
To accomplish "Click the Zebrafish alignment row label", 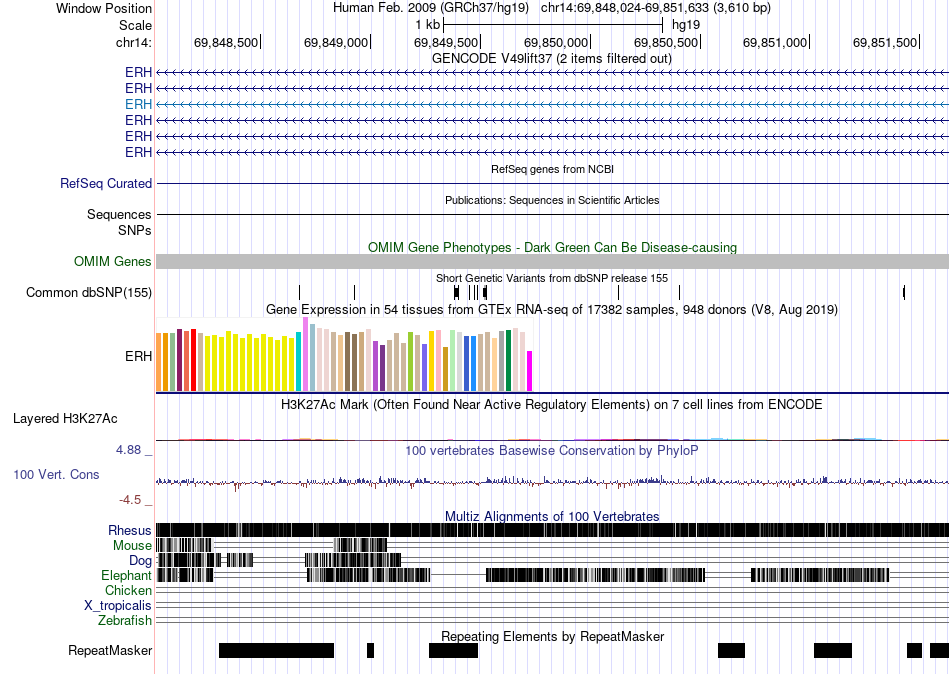I will click(x=125, y=621).
